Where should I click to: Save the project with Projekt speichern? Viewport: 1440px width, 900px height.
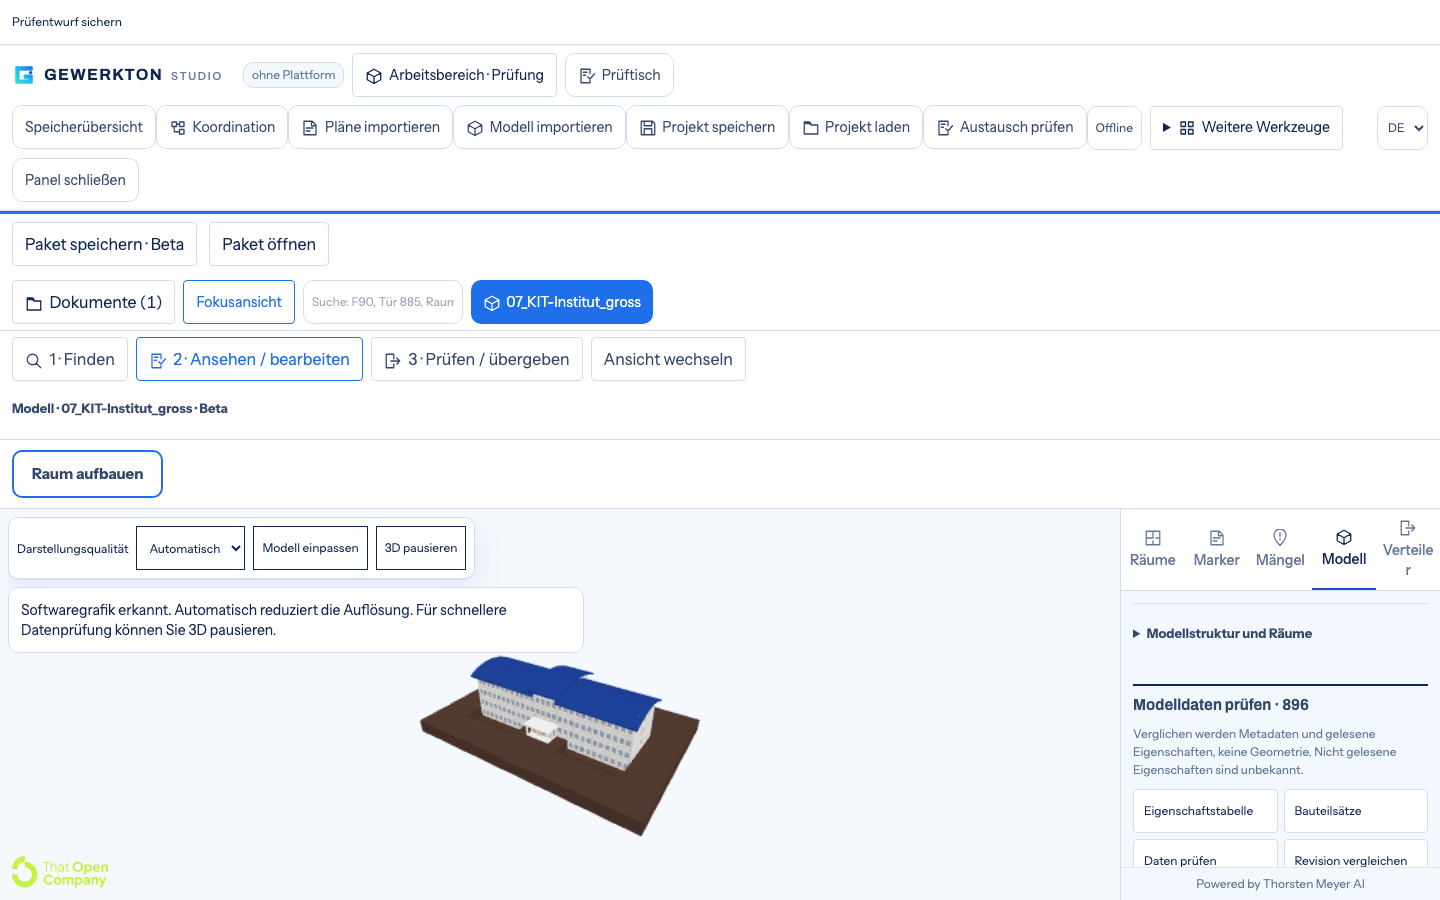point(707,127)
